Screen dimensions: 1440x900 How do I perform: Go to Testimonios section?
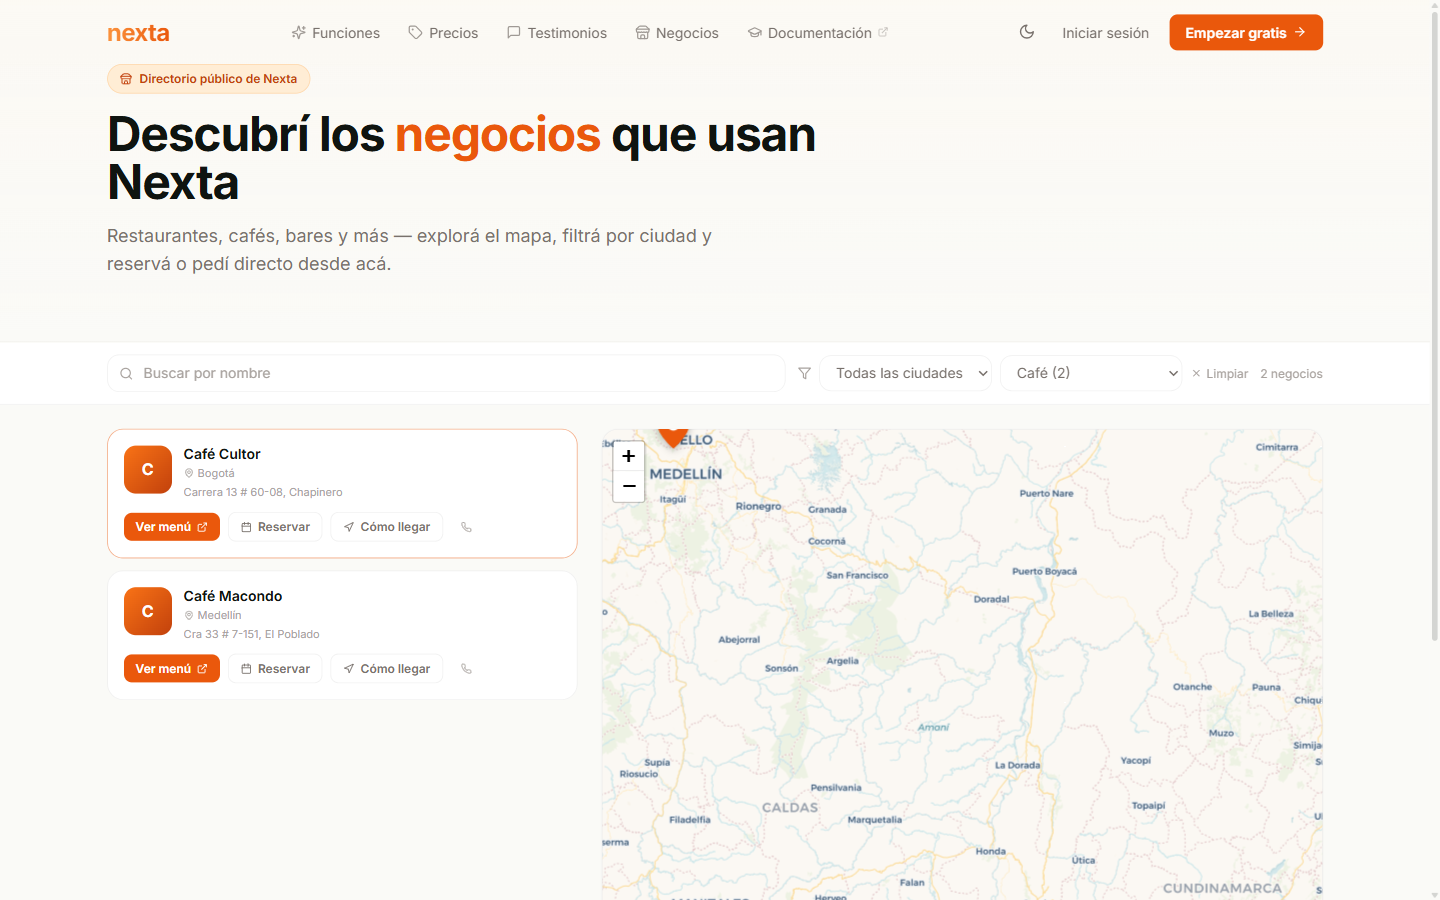click(x=556, y=33)
